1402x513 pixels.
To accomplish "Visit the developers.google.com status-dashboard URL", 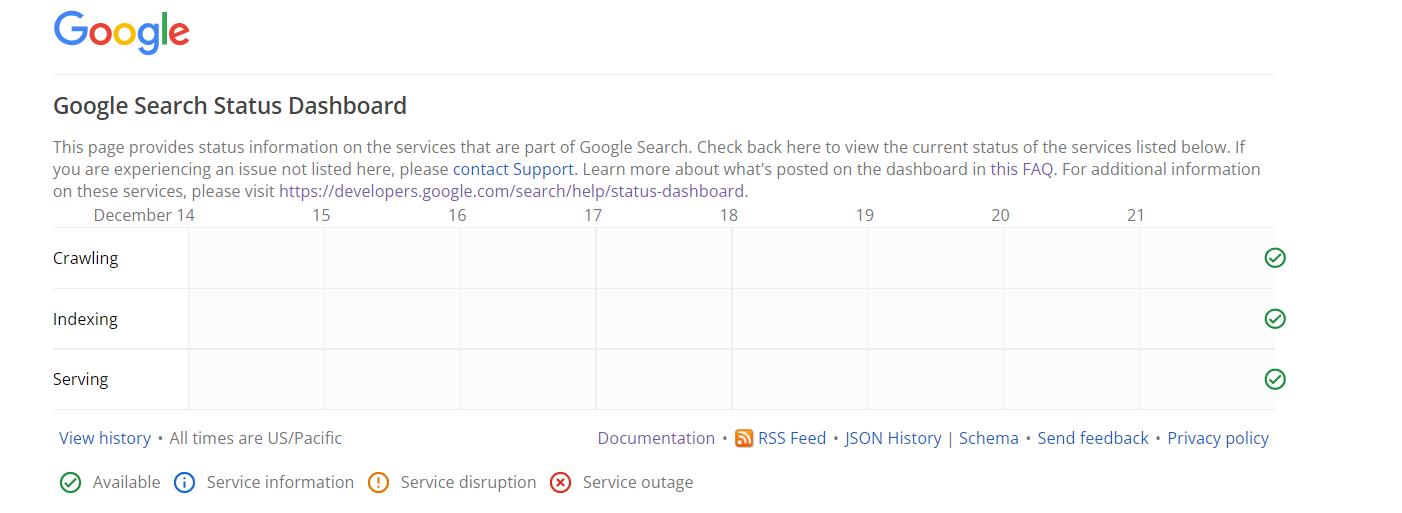I will (x=511, y=191).
